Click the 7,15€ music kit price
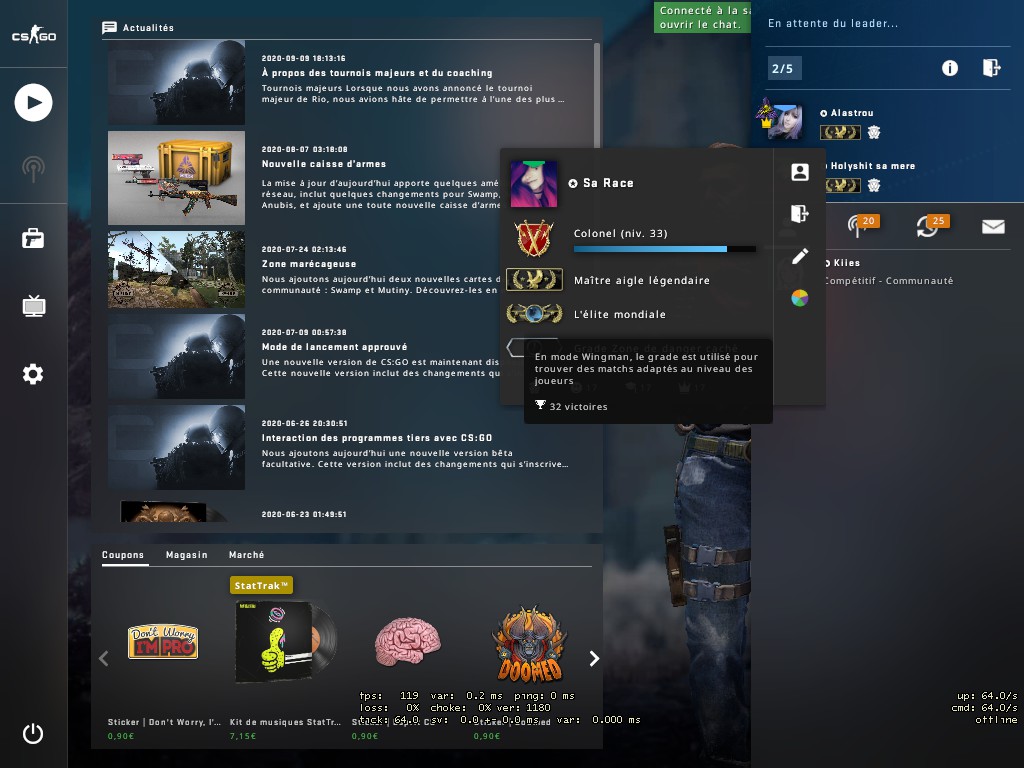Screen dimensions: 1024x768 click(242, 736)
